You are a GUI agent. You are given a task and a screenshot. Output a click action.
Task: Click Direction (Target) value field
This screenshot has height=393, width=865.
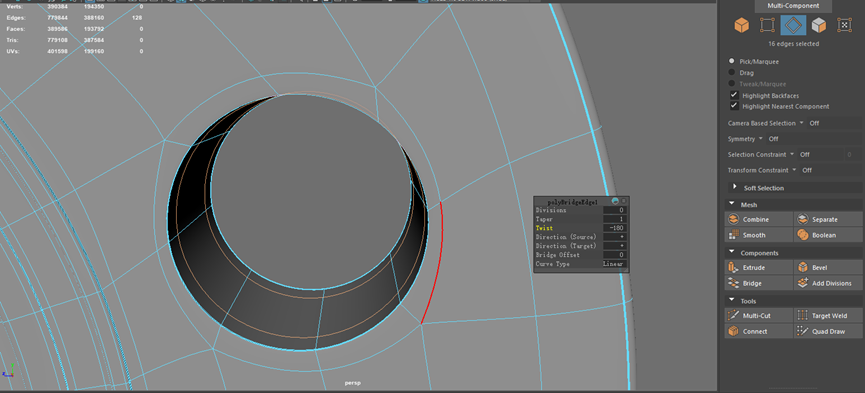(615, 246)
